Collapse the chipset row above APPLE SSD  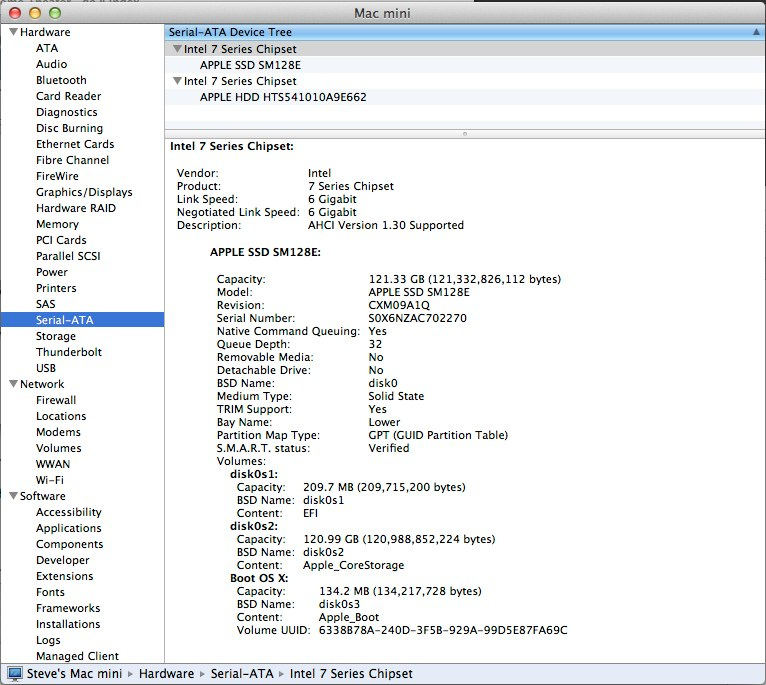(x=177, y=49)
